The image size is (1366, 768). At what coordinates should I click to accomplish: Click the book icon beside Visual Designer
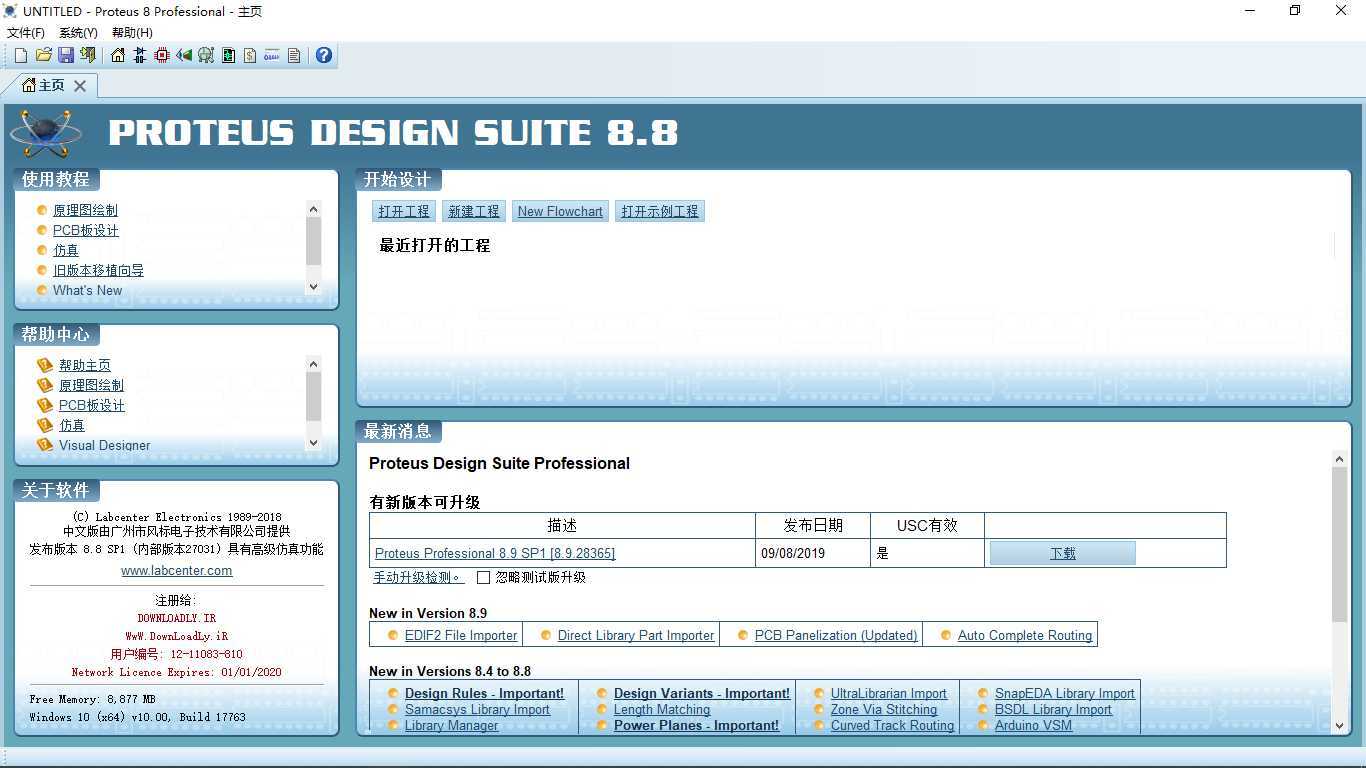(x=44, y=445)
